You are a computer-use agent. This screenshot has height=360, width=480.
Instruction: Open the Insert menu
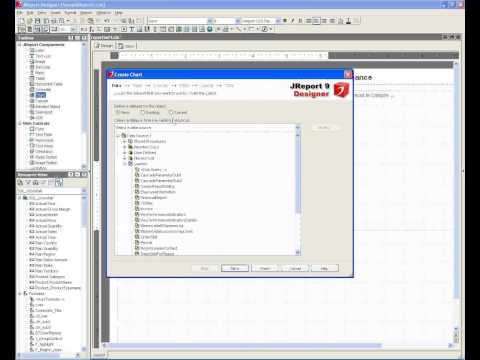(55, 13)
